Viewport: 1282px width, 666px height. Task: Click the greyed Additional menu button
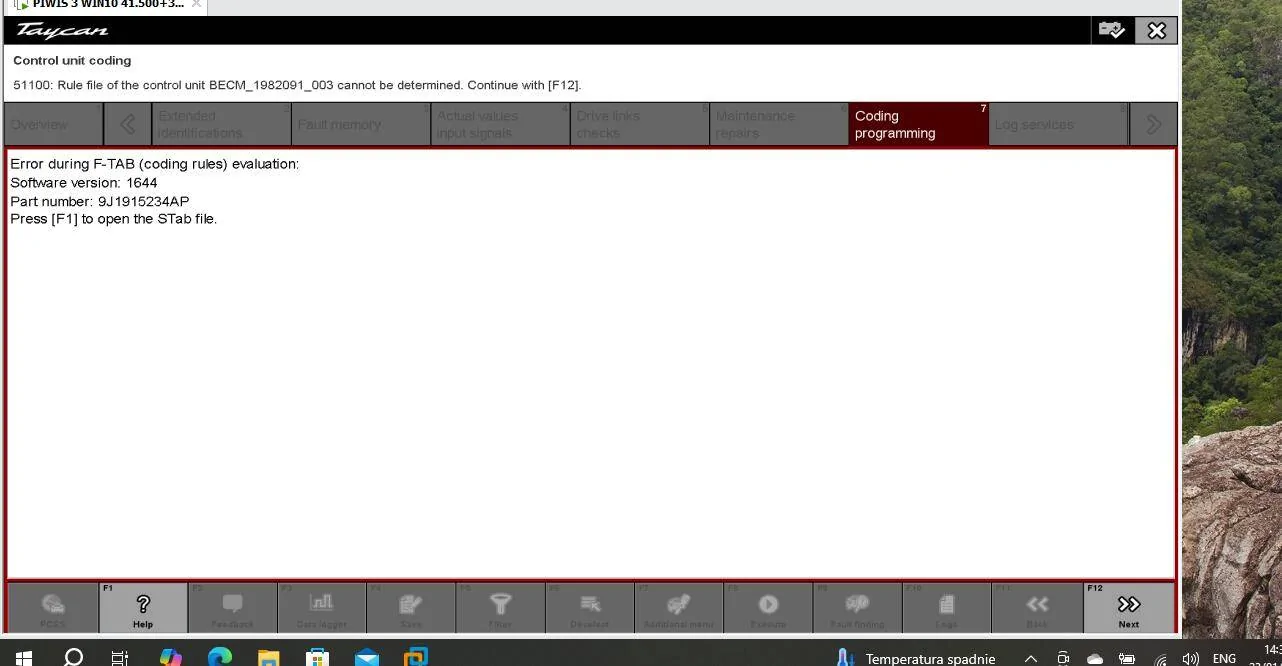(679, 607)
